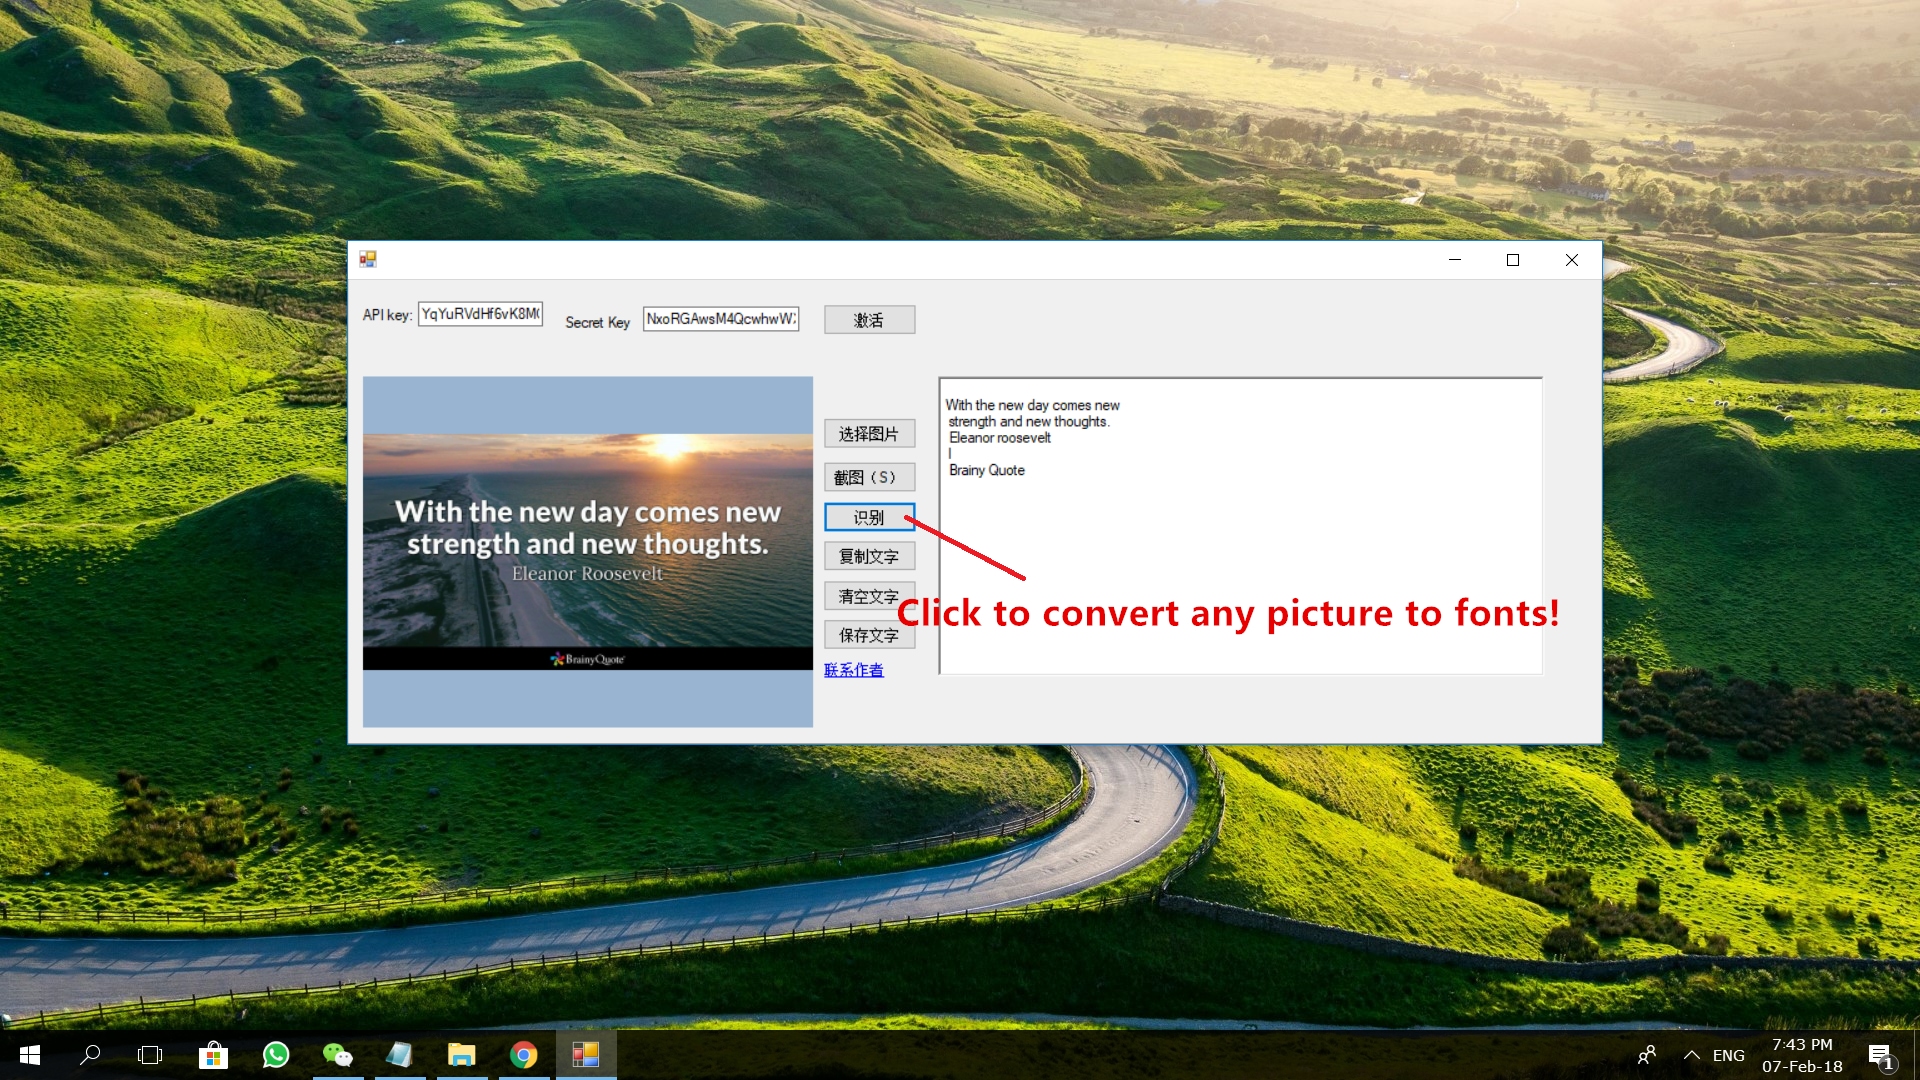The height and width of the screenshot is (1080, 1920).
Task: Click the 激活 activate button
Action: [x=868, y=320]
